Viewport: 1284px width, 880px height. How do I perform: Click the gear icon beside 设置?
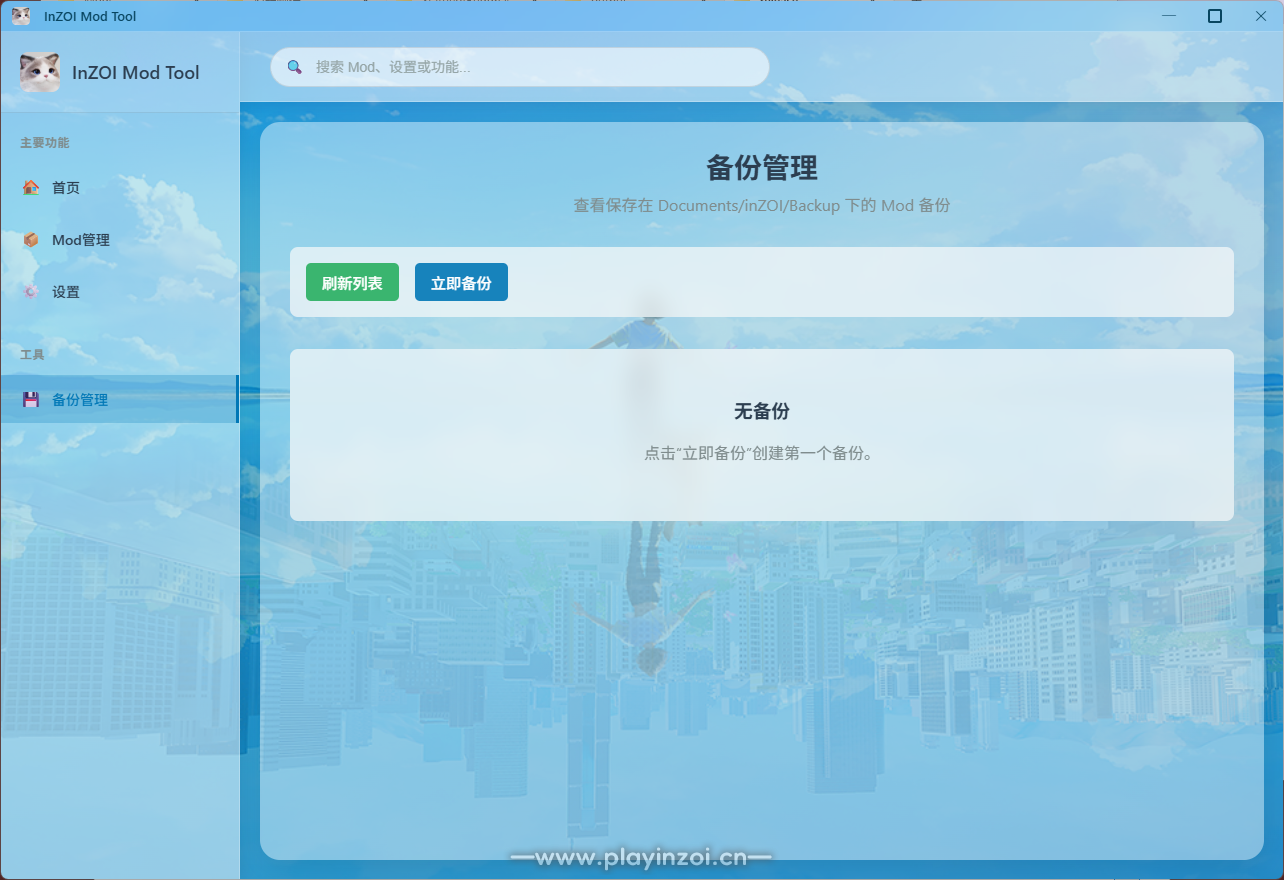pyautogui.click(x=31, y=292)
